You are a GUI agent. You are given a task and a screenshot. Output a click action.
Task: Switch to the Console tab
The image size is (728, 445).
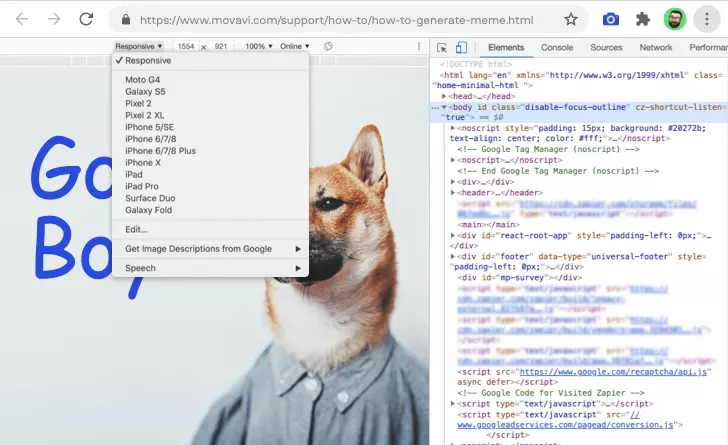557,47
